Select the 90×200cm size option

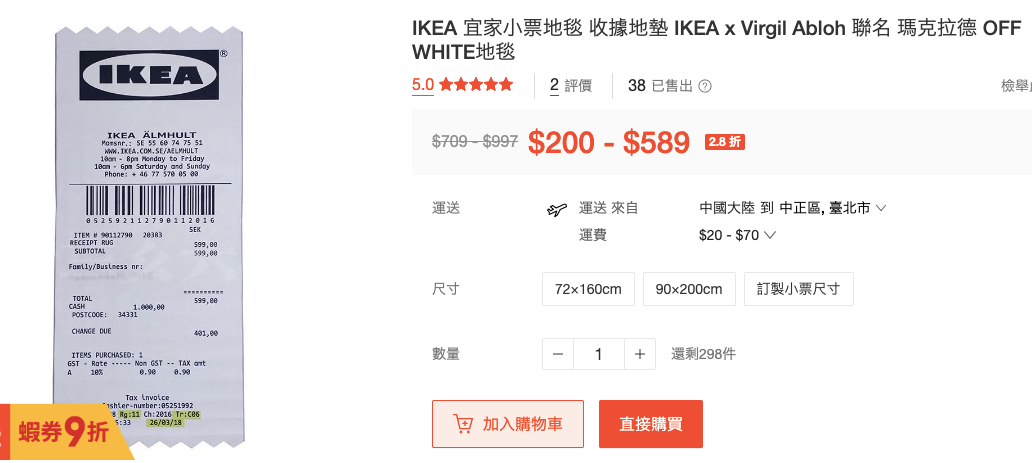pyautogui.click(x=689, y=289)
